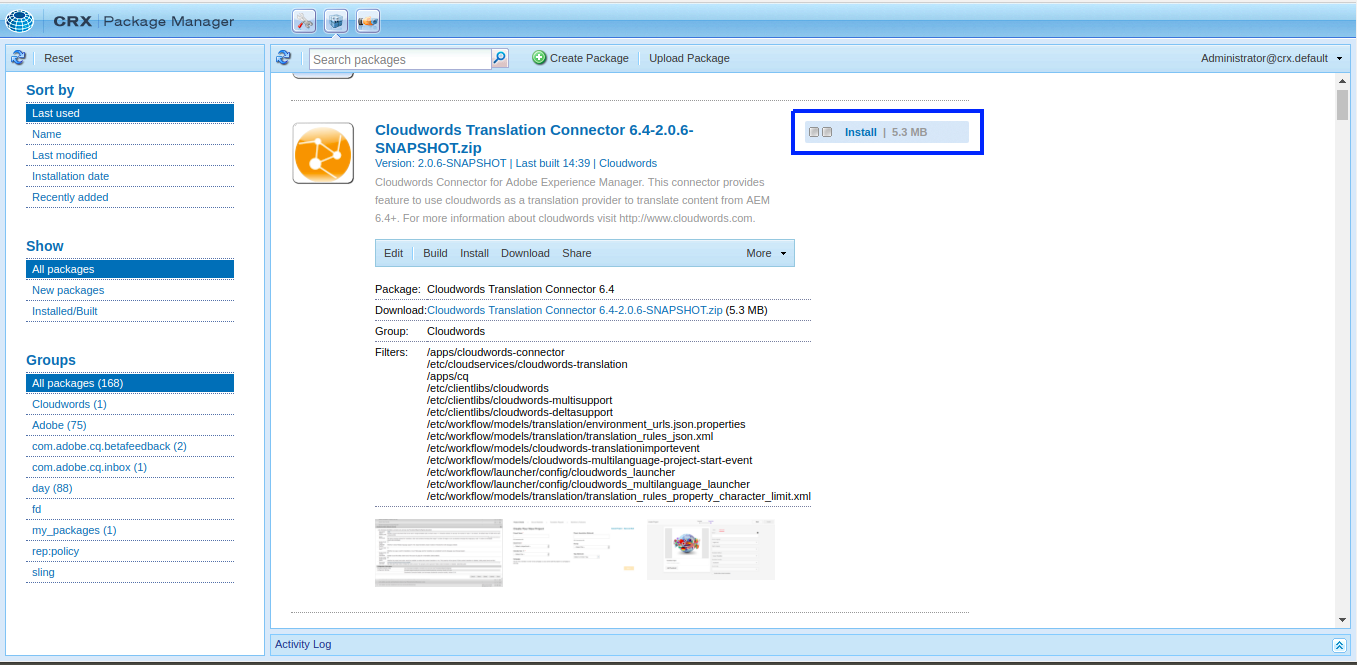The height and width of the screenshot is (665, 1357).
Task: Click the vertical scrollbar thumb
Action: (x=1342, y=104)
